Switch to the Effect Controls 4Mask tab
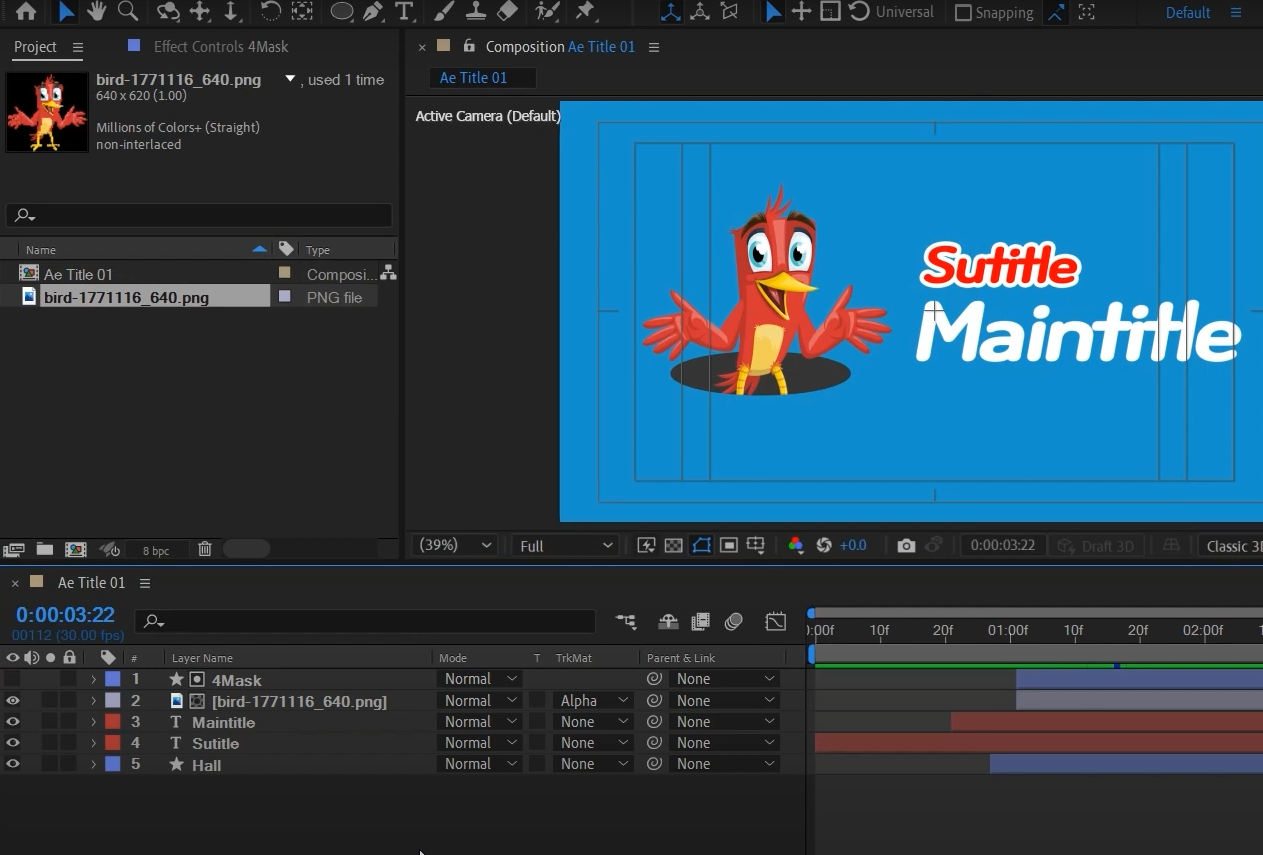This screenshot has height=855, width=1263. point(220,47)
